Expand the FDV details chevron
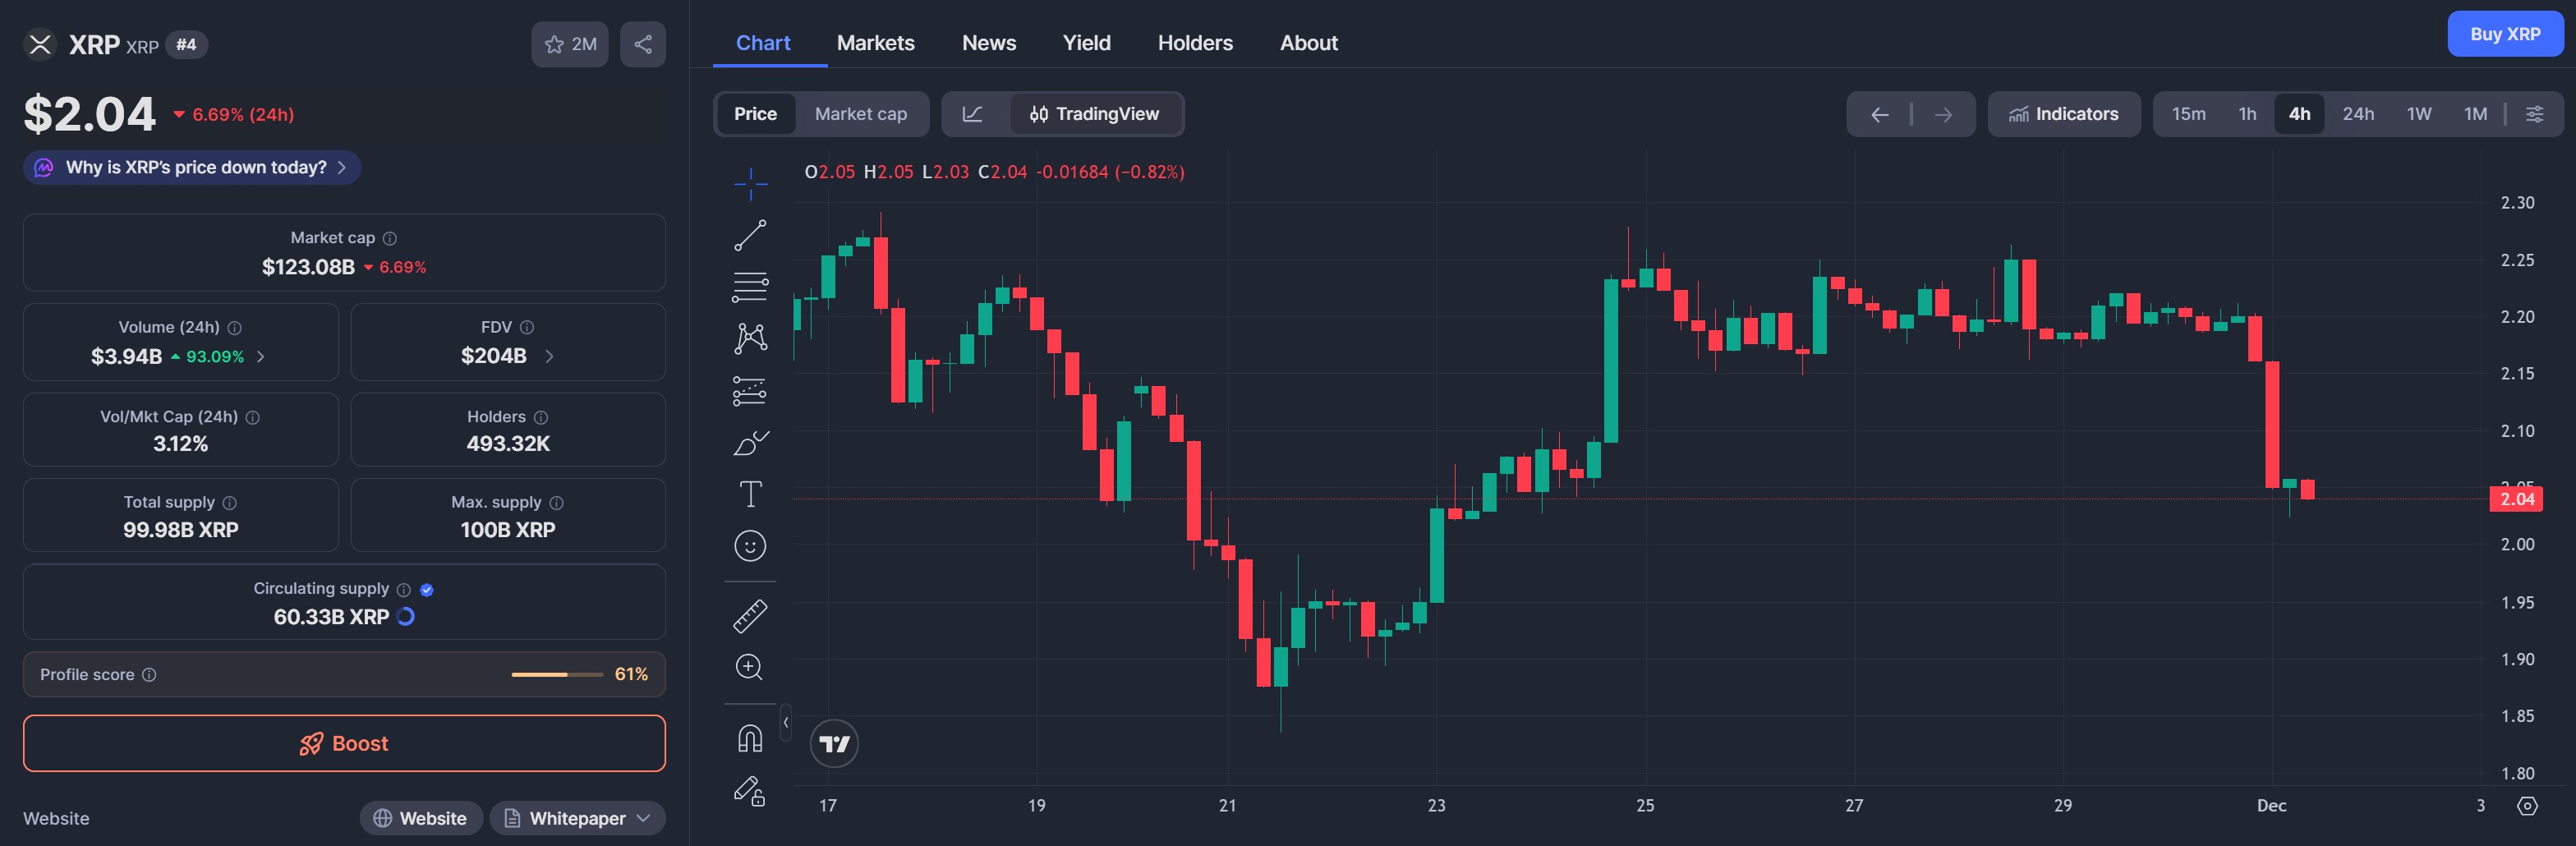 (x=549, y=356)
